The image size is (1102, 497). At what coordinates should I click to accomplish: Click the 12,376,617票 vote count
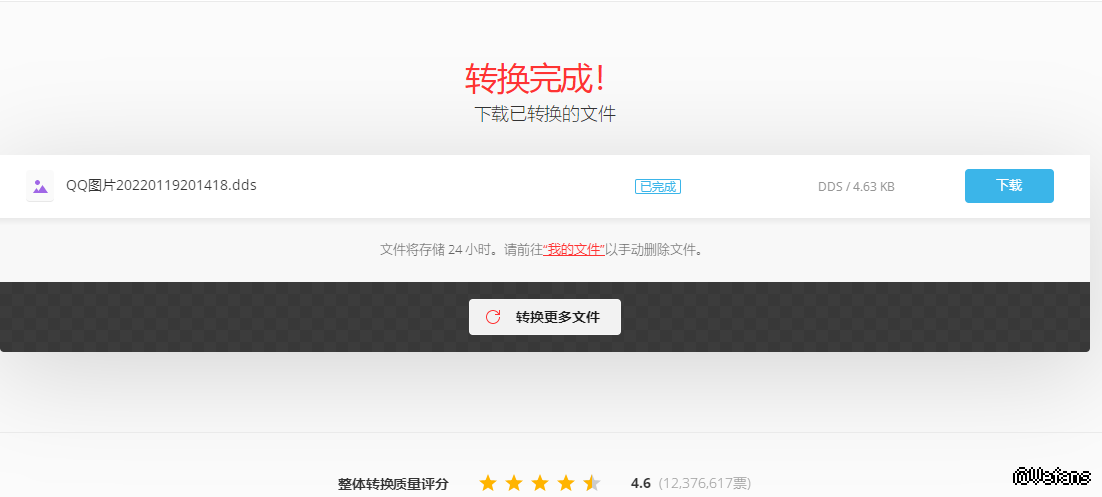tap(705, 483)
